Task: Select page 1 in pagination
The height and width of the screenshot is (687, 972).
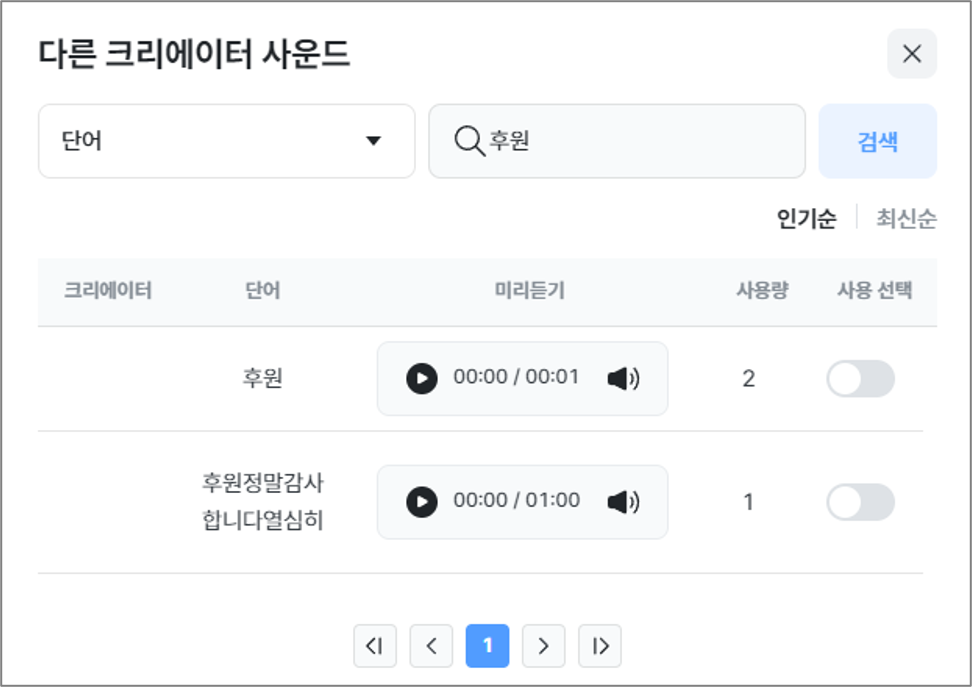Action: tap(487, 646)
